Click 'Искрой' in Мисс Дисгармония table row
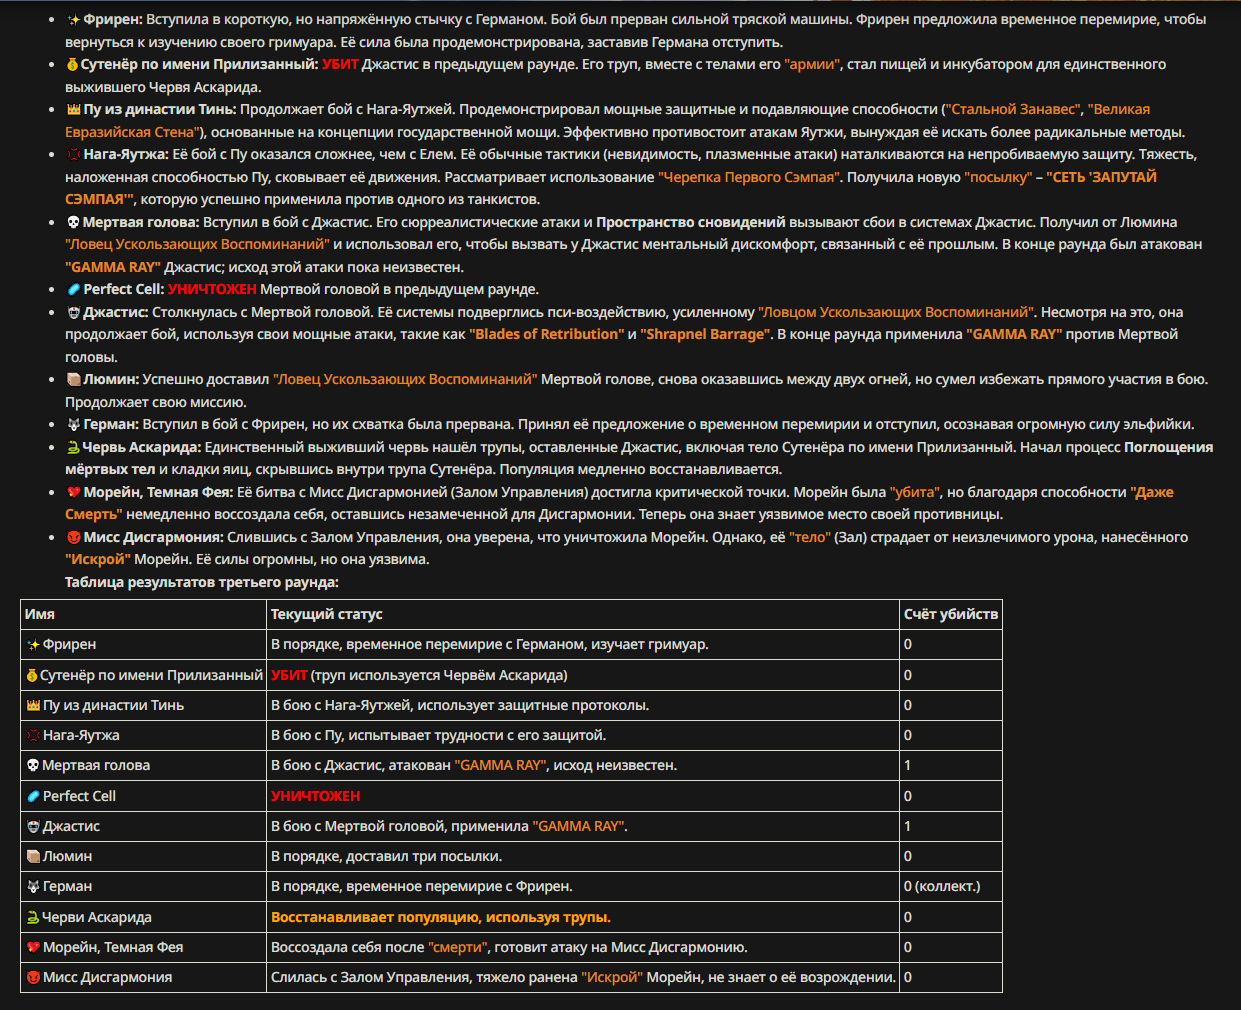 pos(612,977)
